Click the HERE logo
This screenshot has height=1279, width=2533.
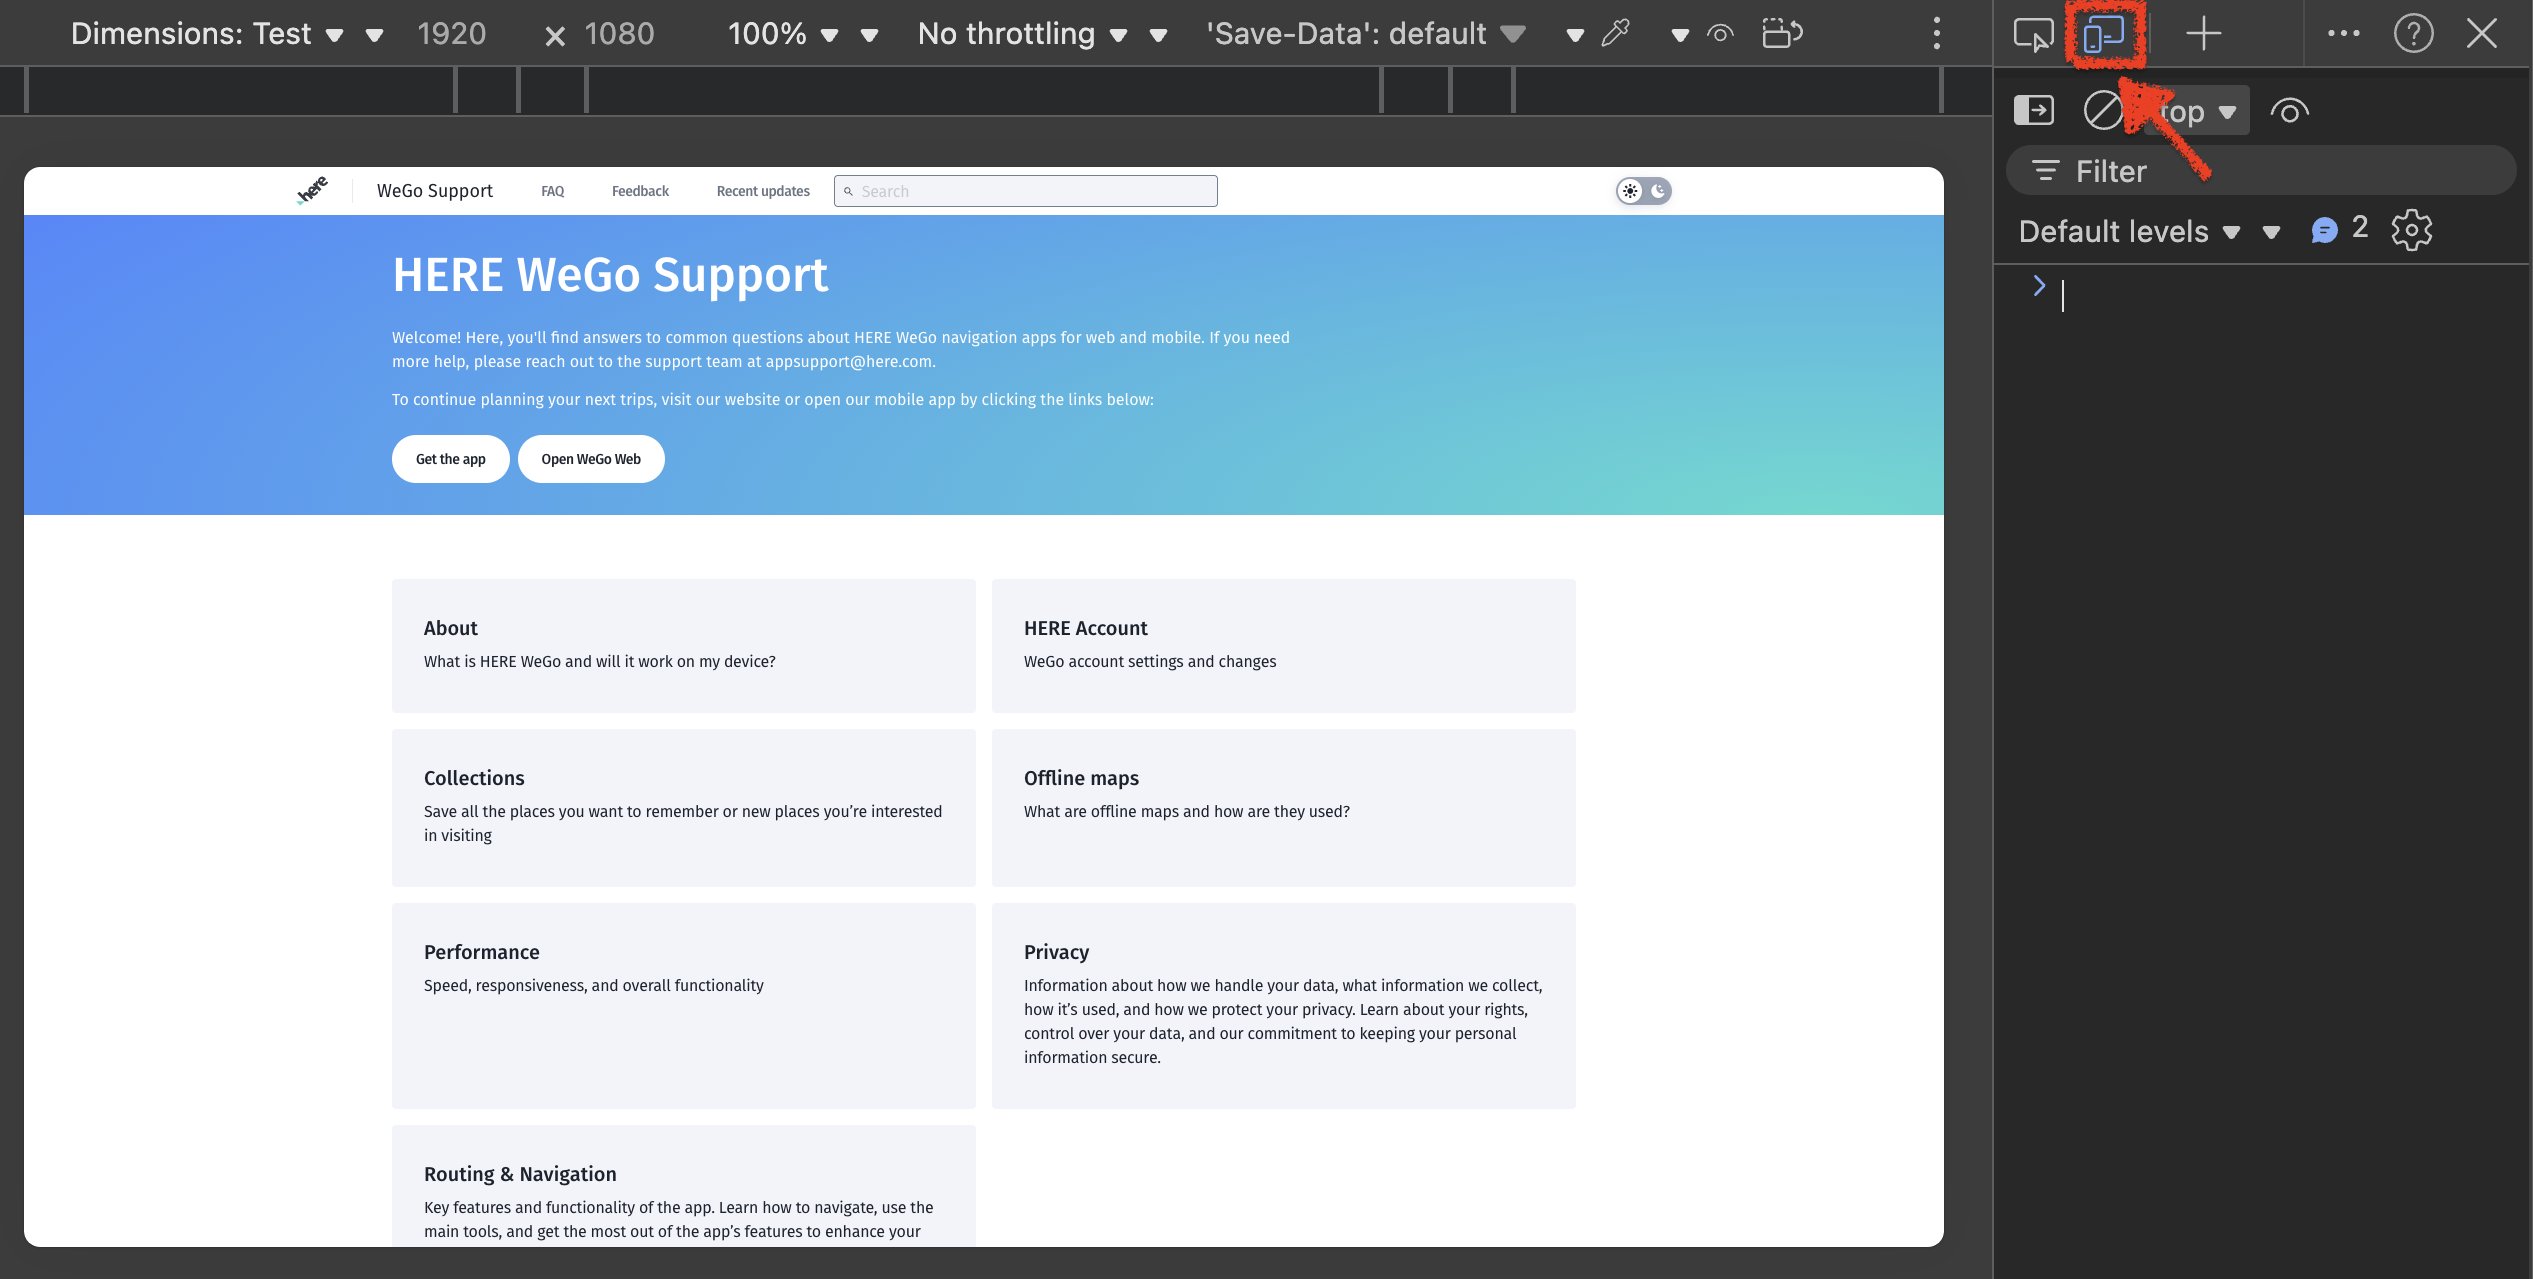tap(312, 190)
